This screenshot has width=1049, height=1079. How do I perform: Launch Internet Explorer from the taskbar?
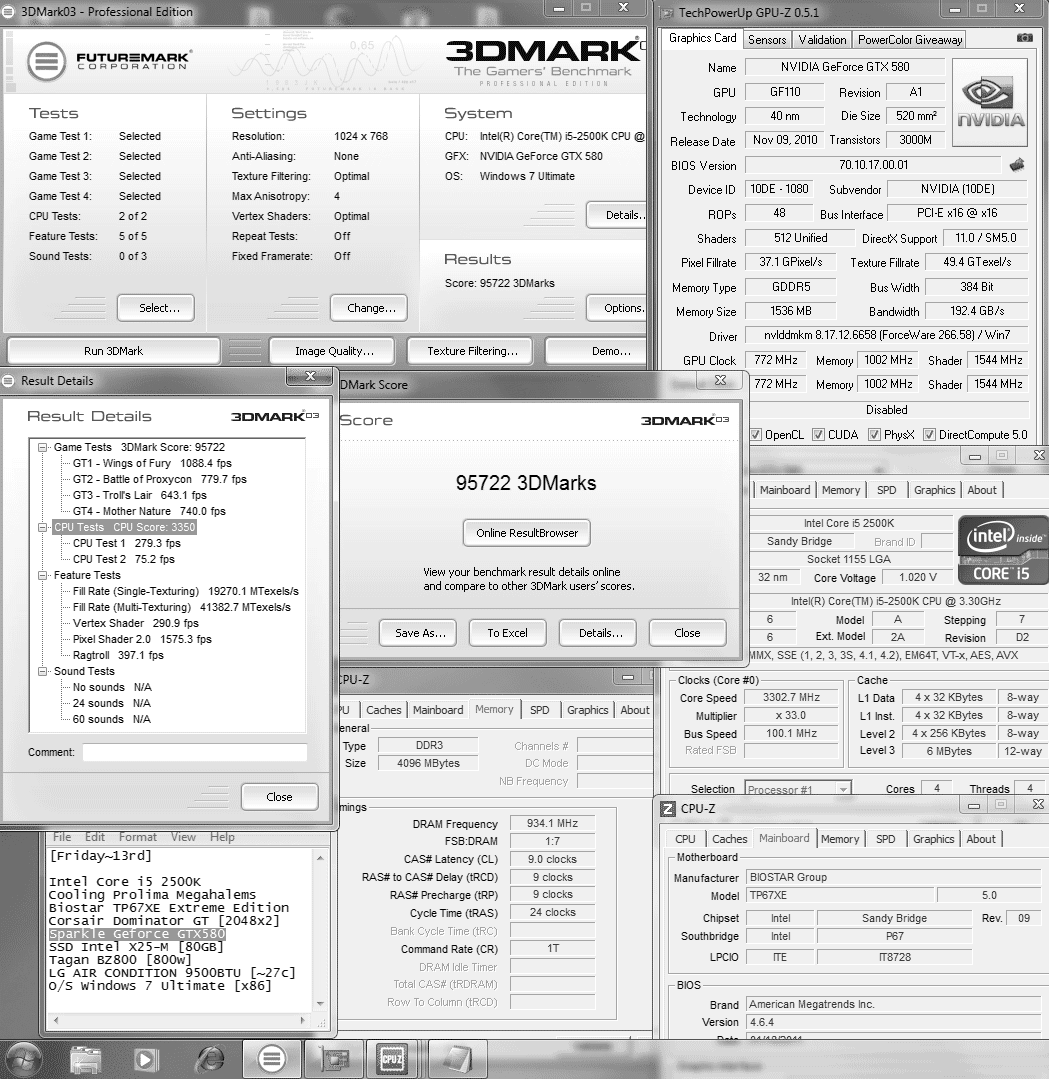pos(210,1060)
